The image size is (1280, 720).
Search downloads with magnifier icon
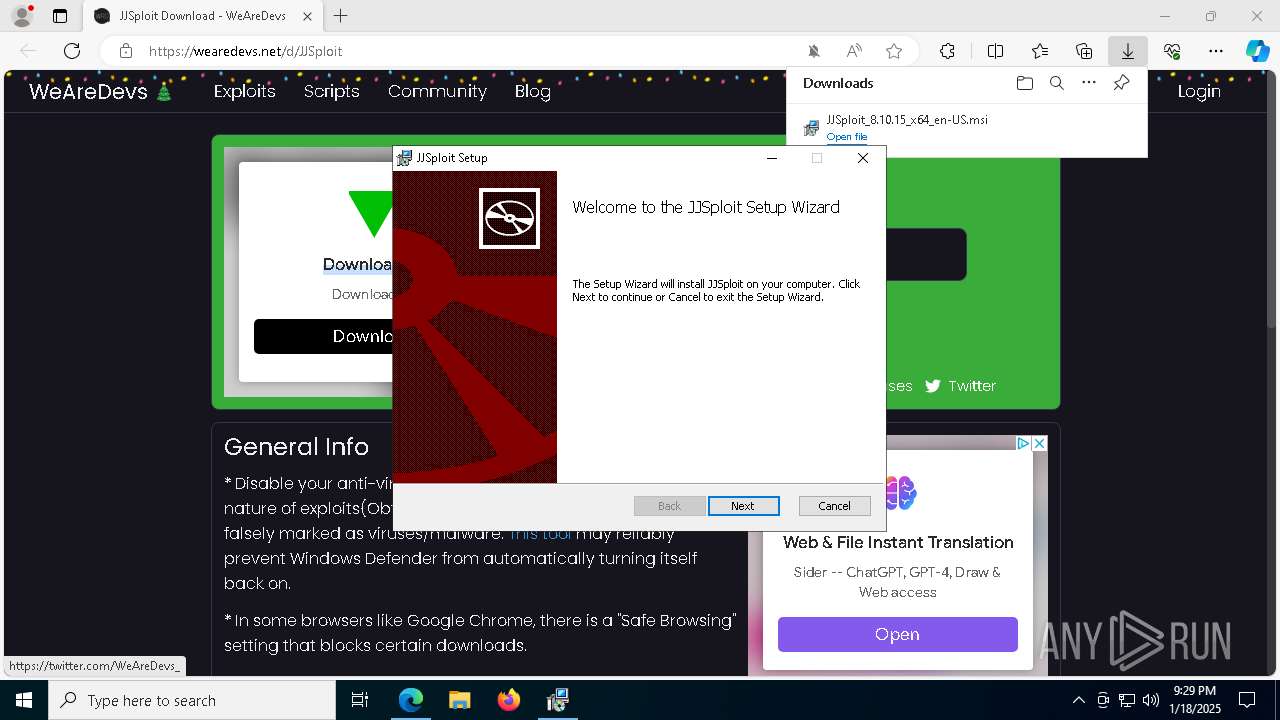(x=1056, y=83)
